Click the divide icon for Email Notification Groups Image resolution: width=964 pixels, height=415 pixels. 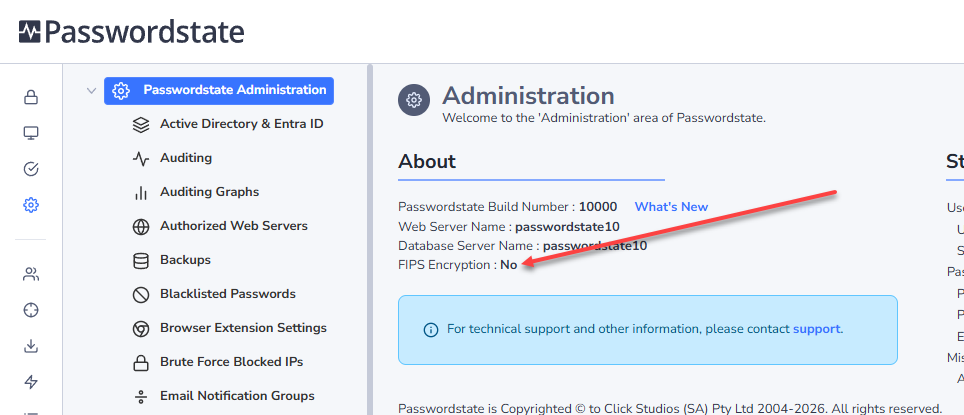(x=141, y=397)
